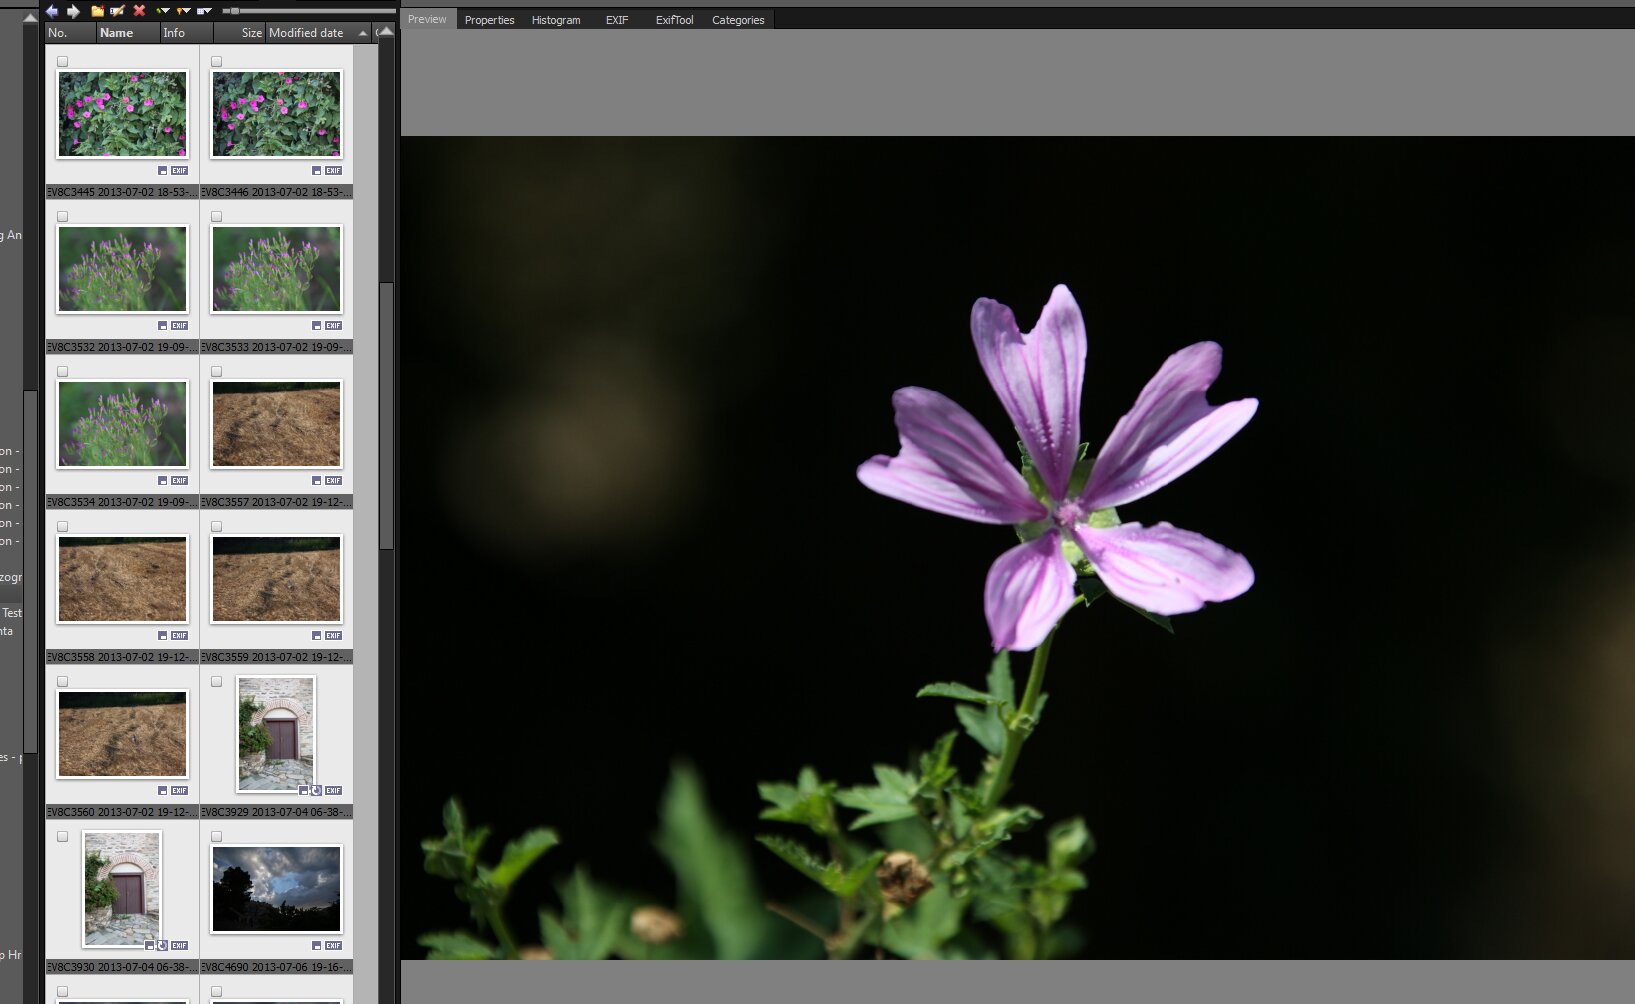Image resolution: width=1635 pixels, height=1004 pixels.
Task: Click the EXIF badge on EV8C3446
Action: pos(333,171)
